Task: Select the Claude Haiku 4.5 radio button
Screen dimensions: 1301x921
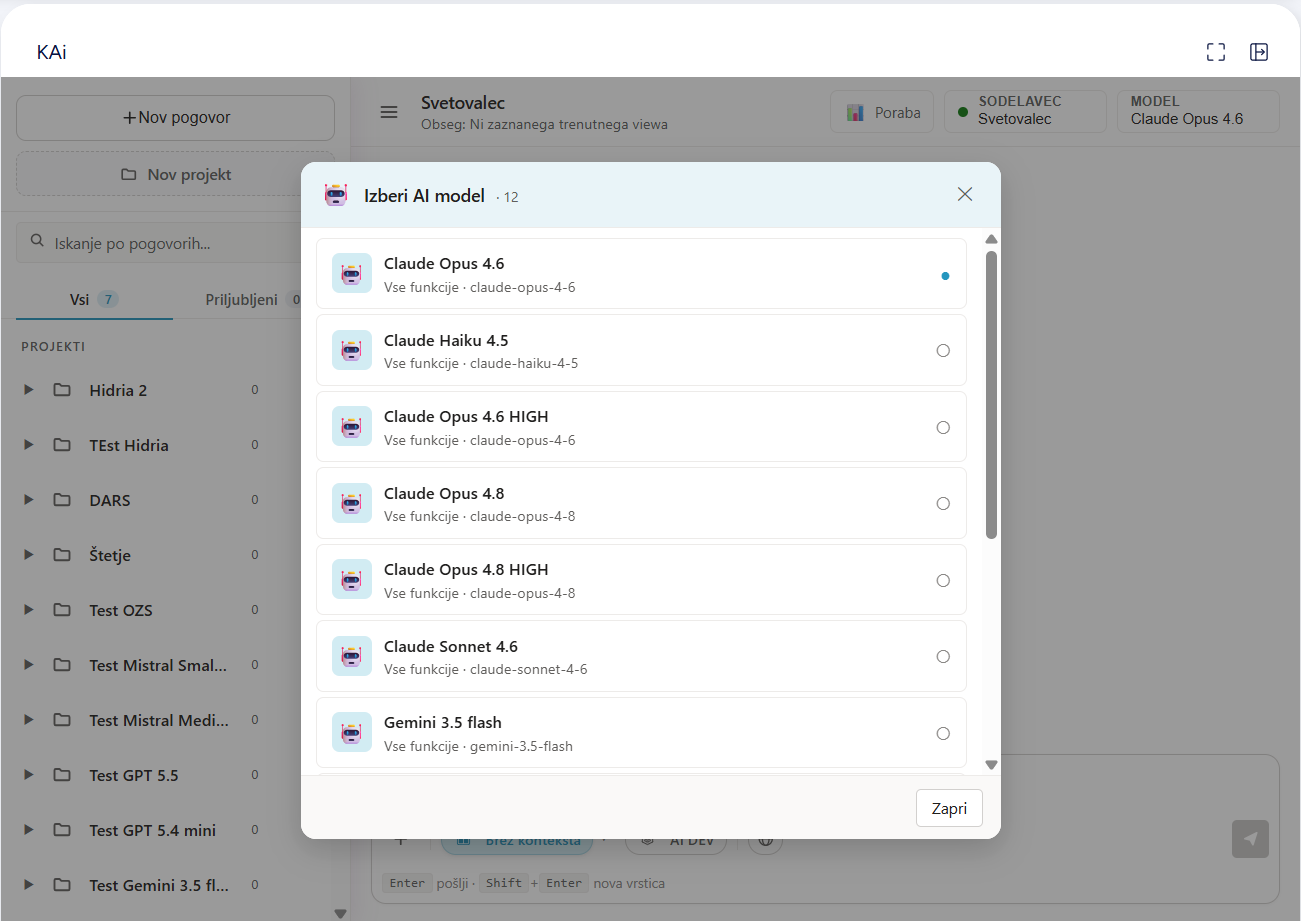Action: tap(943, 351)
